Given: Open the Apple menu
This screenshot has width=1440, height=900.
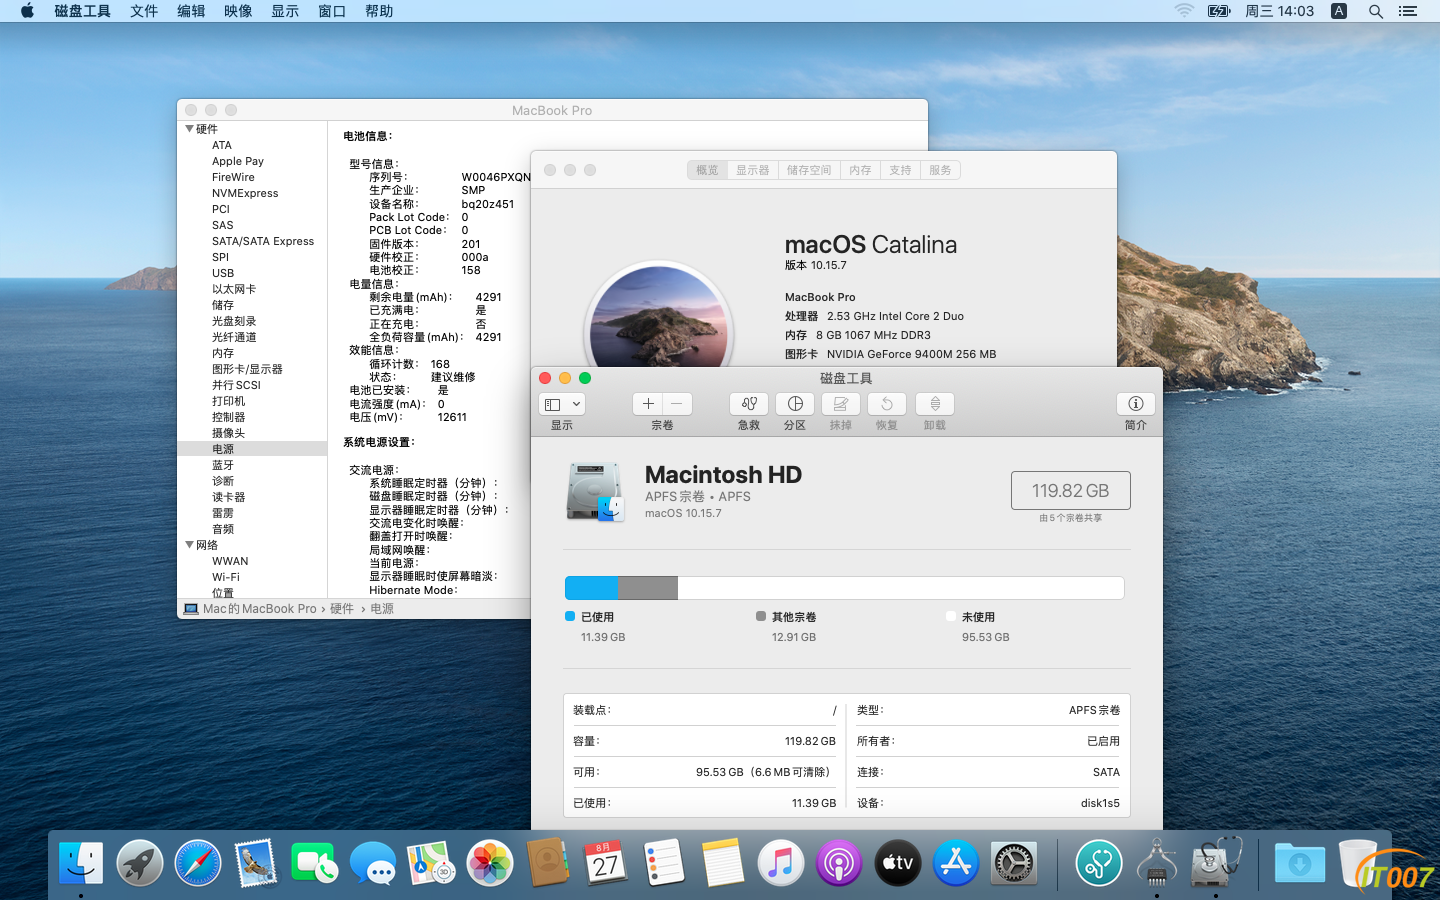Looking at the screenshot, I should (27, 11).
